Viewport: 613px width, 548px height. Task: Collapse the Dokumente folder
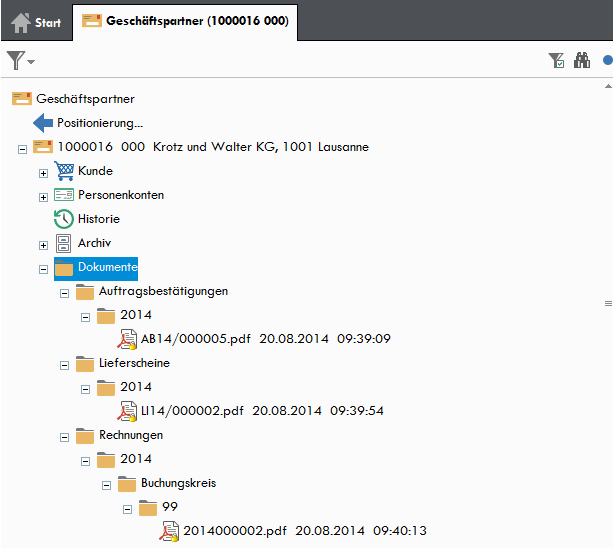pos(43,269)
